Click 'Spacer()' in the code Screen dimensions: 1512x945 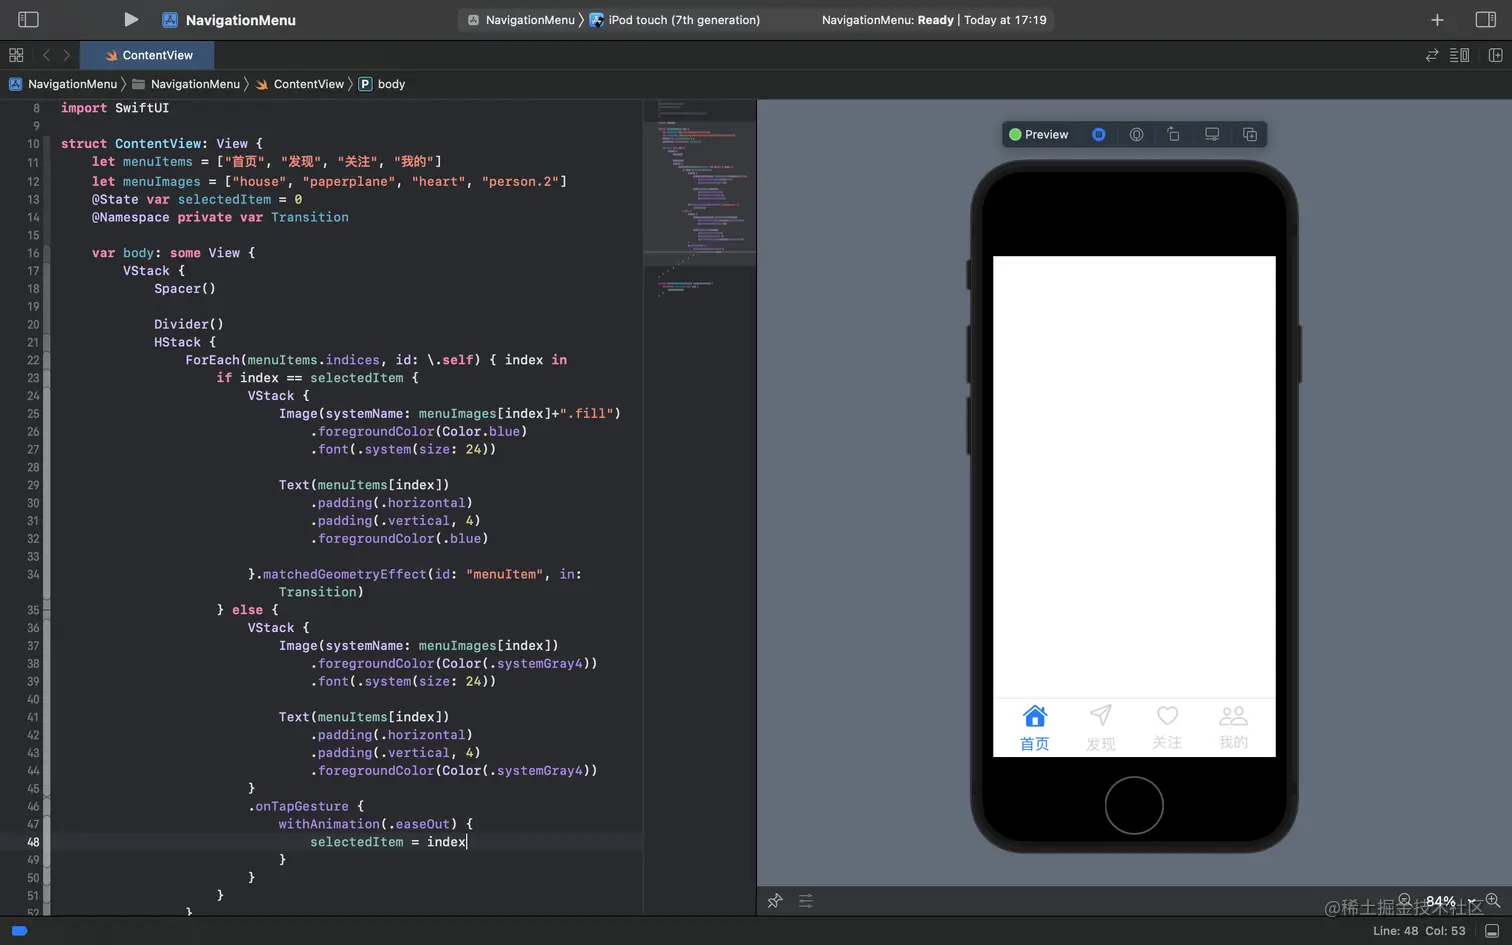(x=185, y=288)
